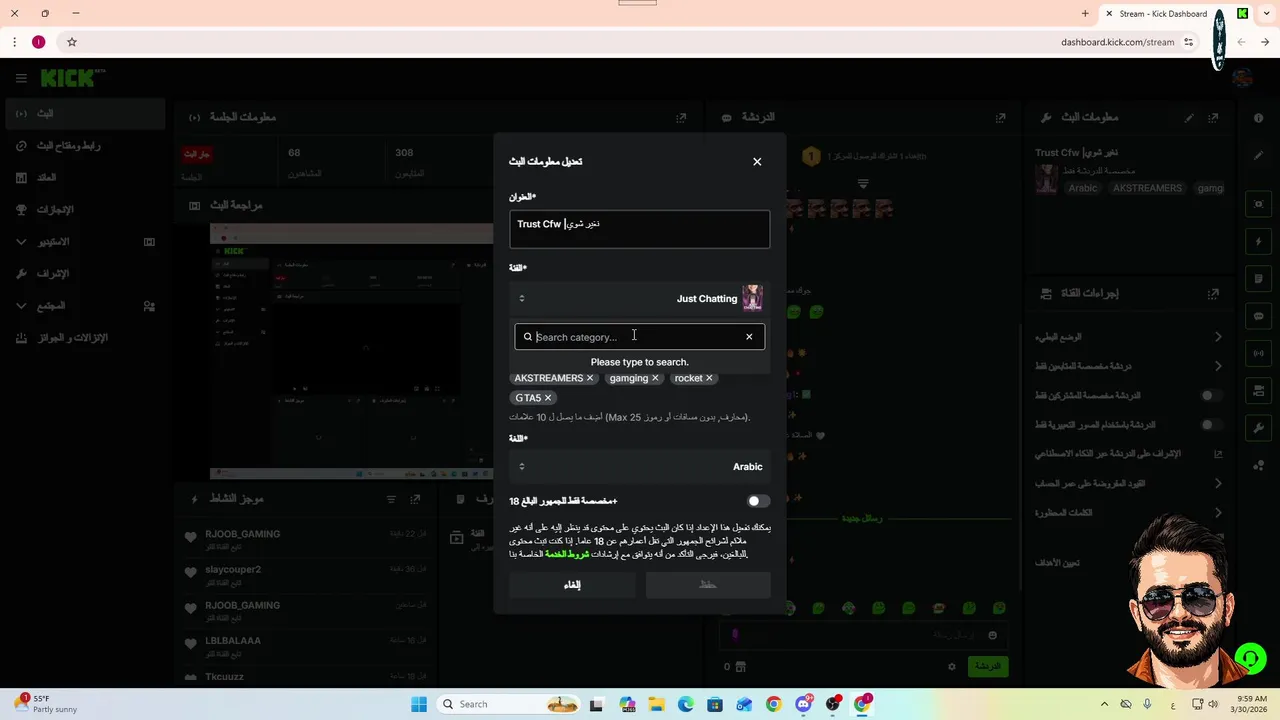
Task: Click the stream title input field
Action: tap(639, 229)
